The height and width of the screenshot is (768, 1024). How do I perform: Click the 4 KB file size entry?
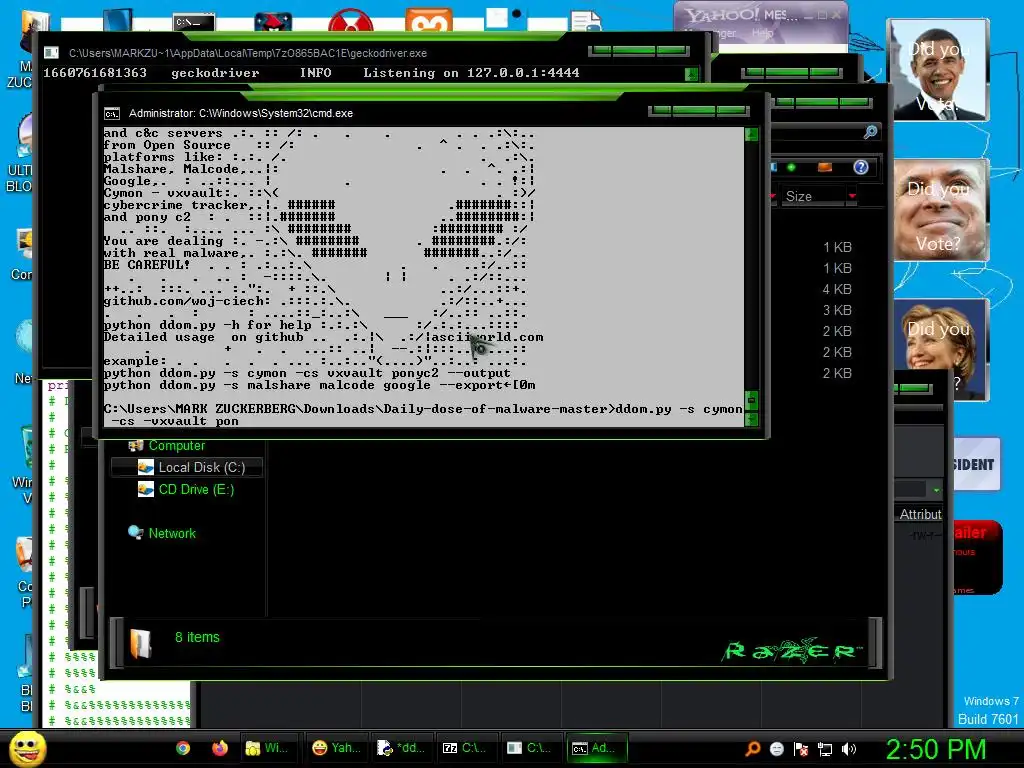click(x=837, y=289)
